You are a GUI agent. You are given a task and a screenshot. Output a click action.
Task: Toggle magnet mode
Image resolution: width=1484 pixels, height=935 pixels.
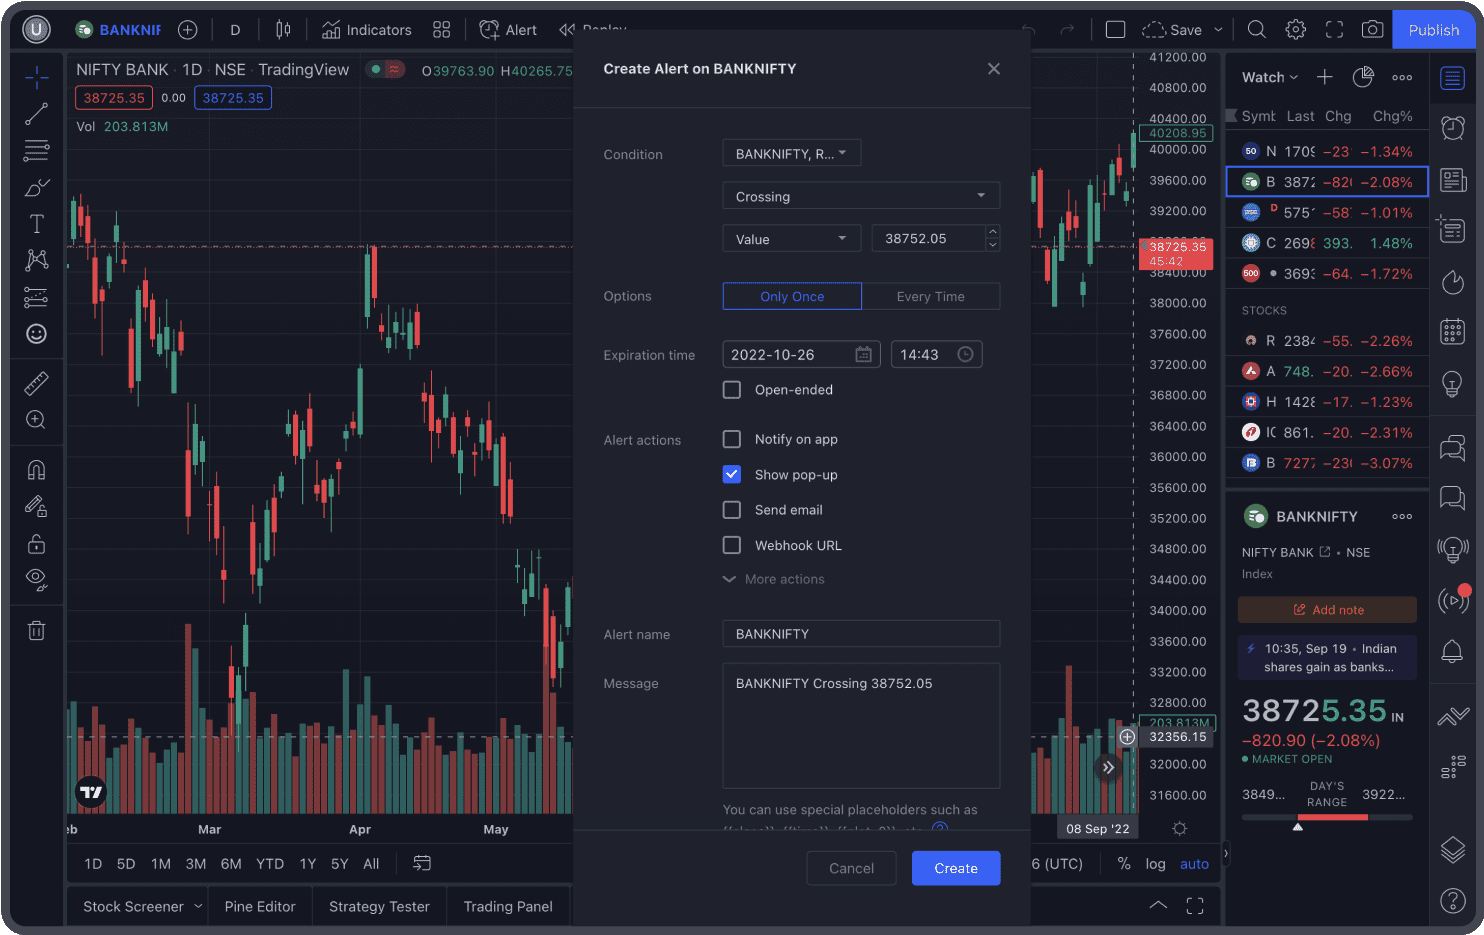[37, 470]
